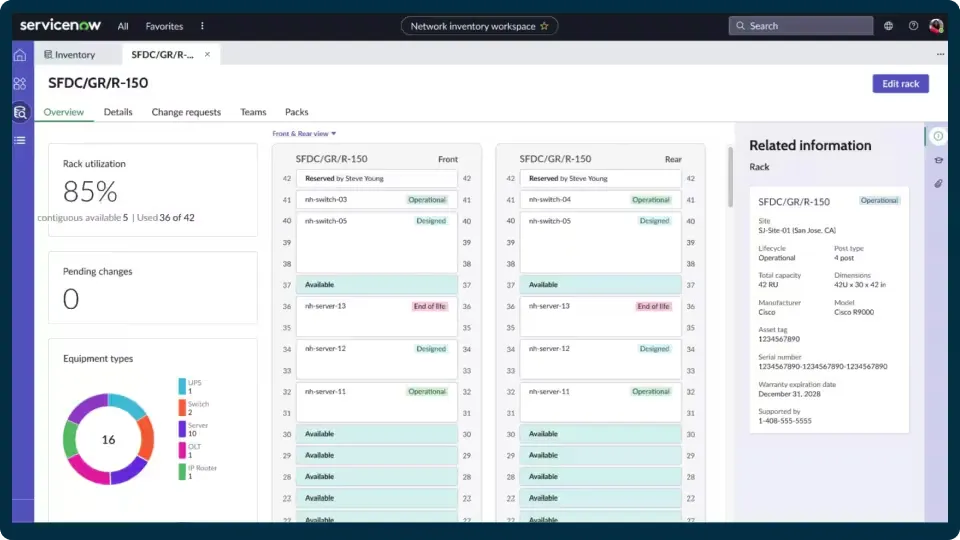Click Available slot 37 in Front rack
Viewport: 960px width, 540px height.
click(x=377, y=285)
